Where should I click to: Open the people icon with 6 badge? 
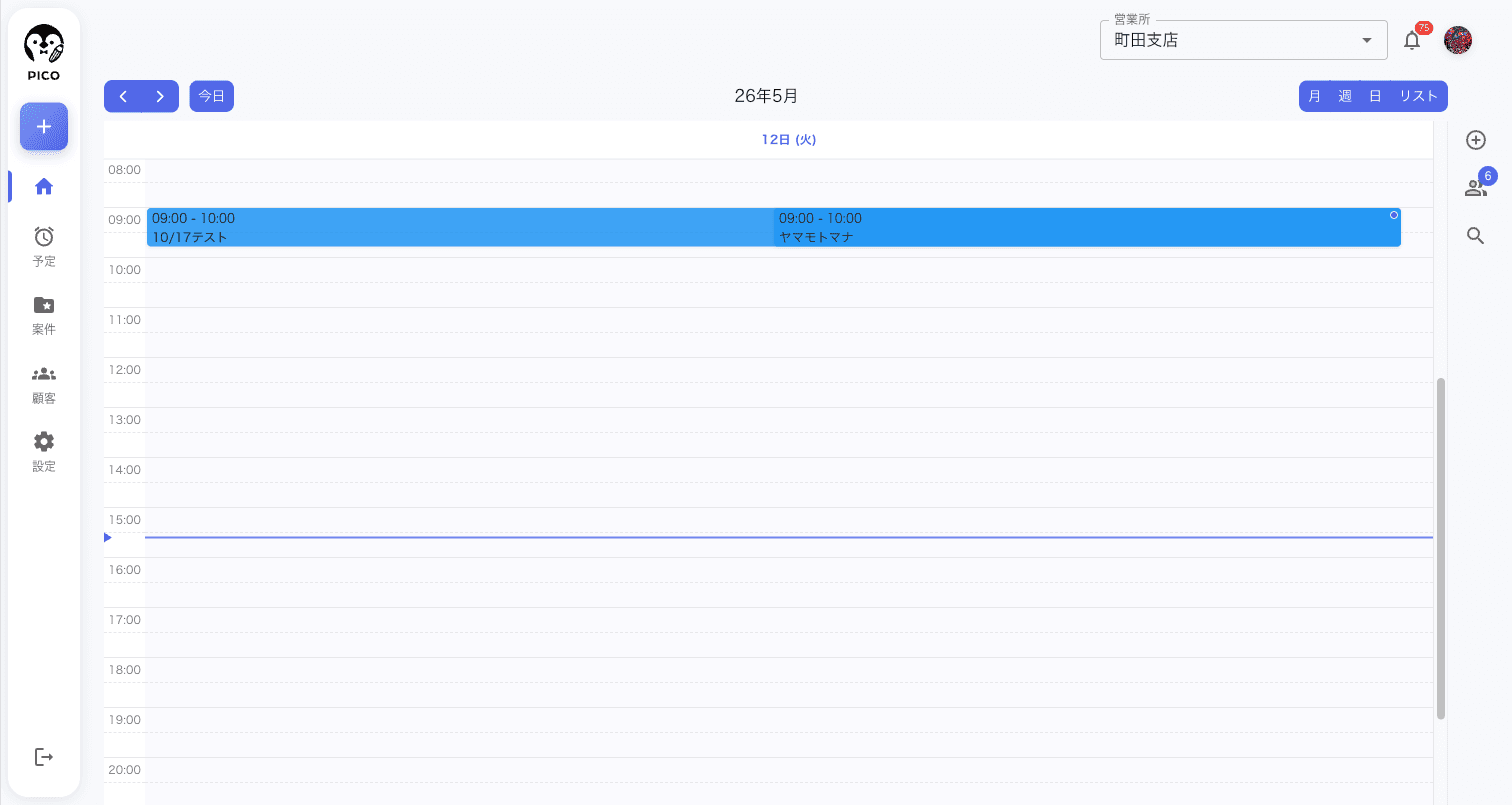click(1477, 186)
